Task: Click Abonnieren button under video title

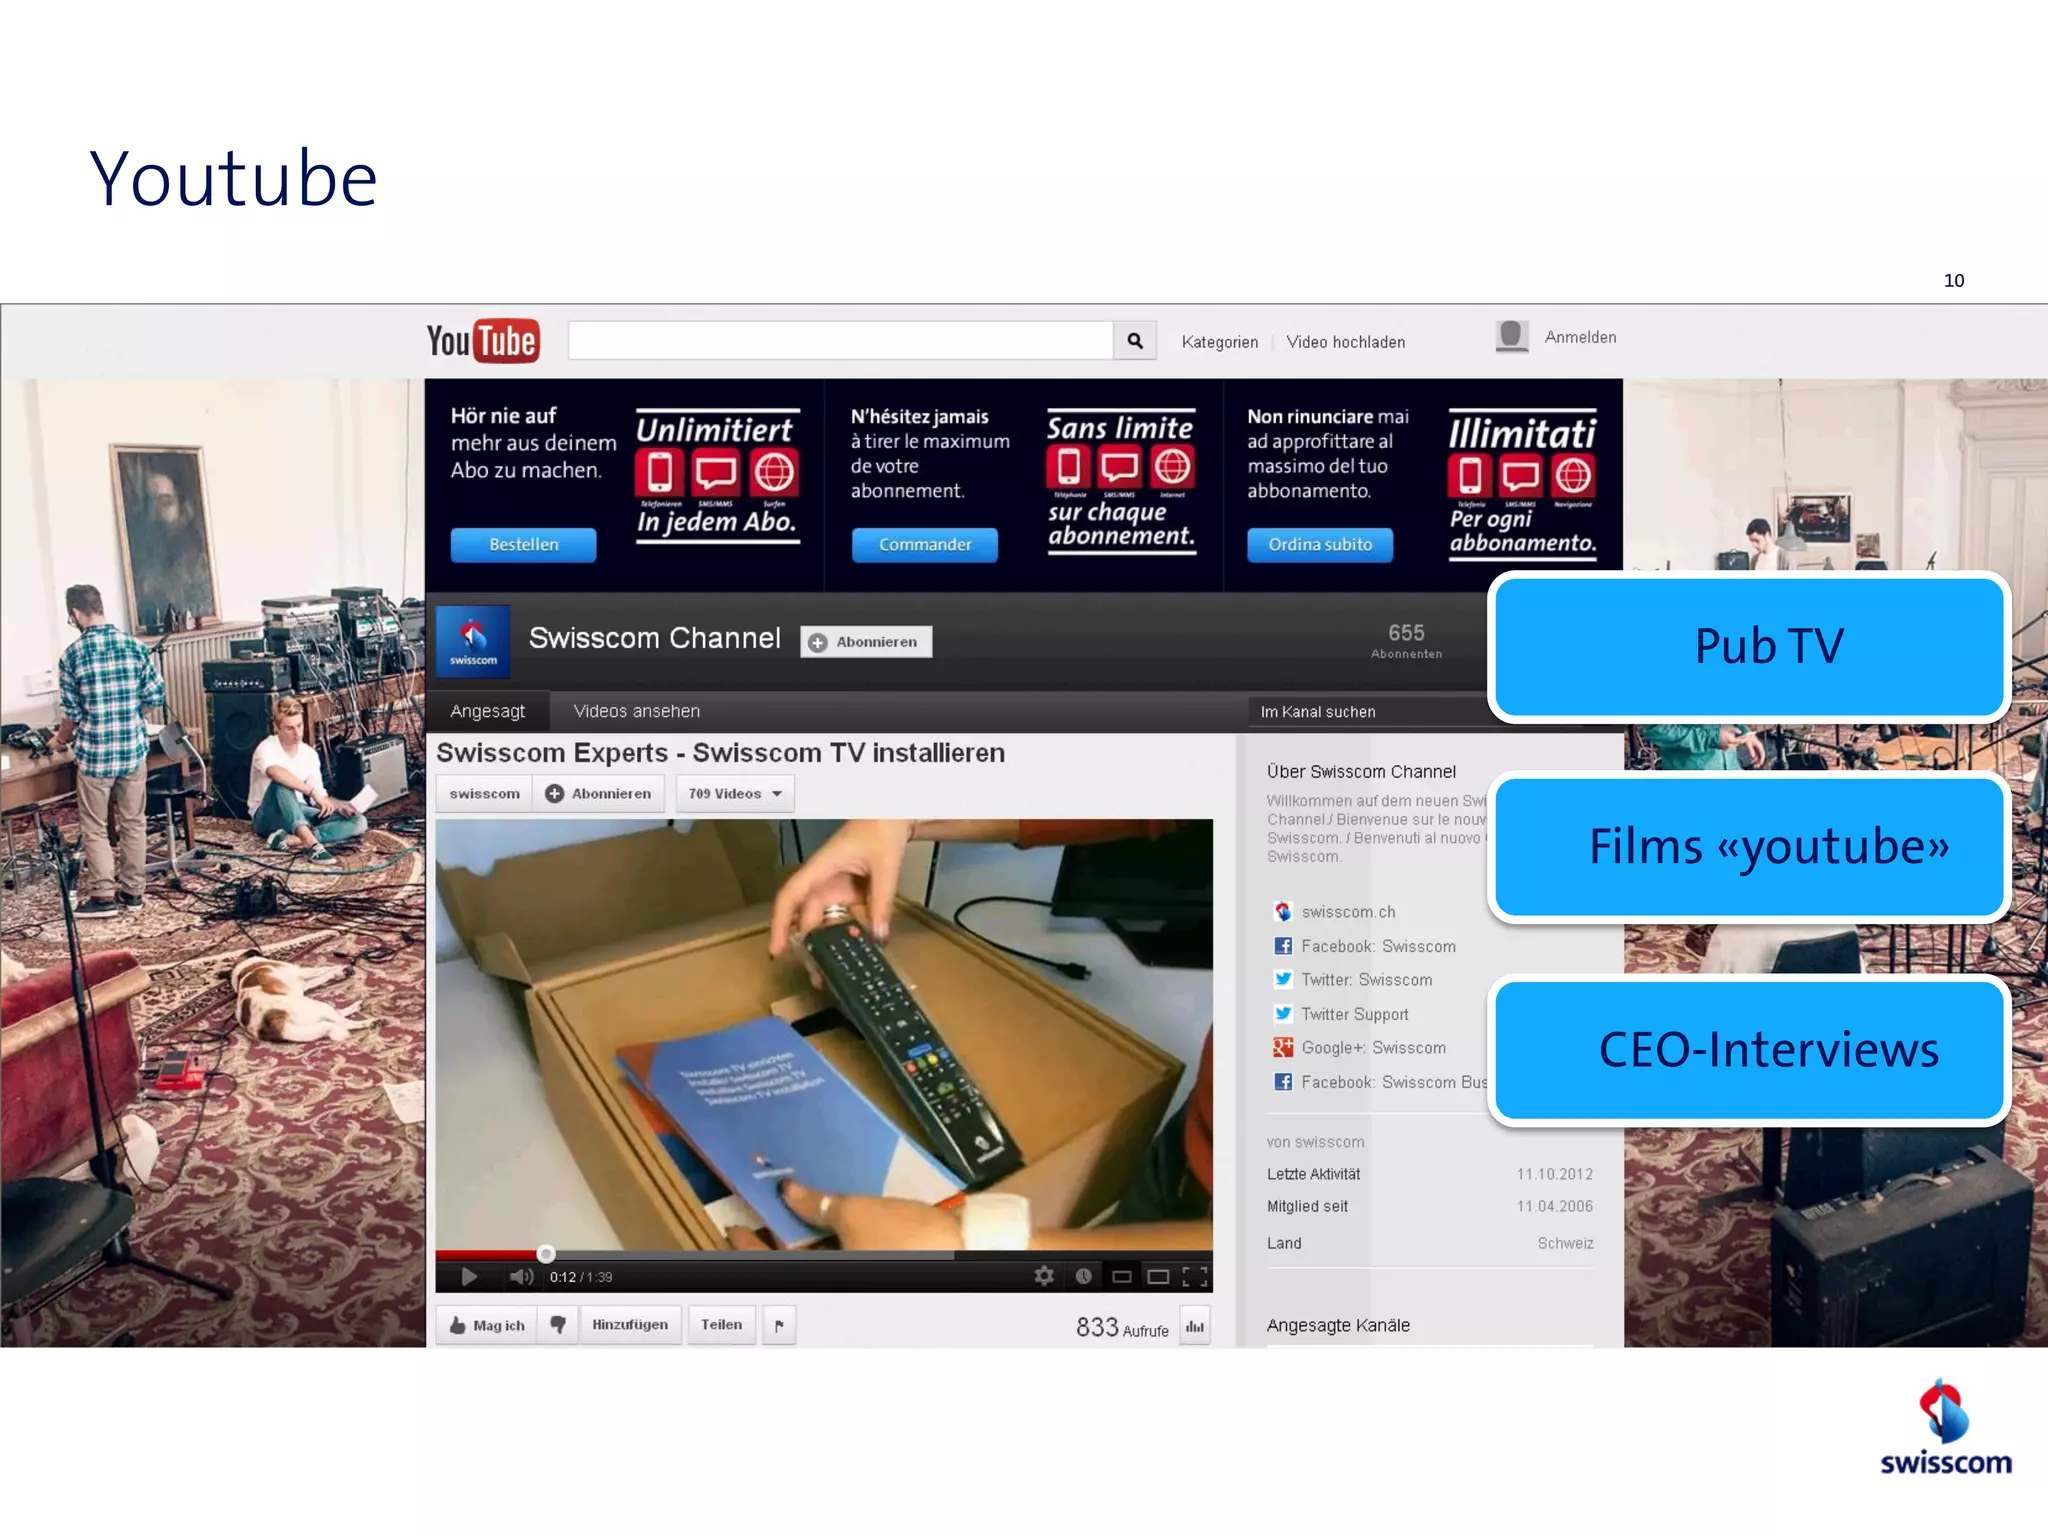Action: tap(599, 794)
